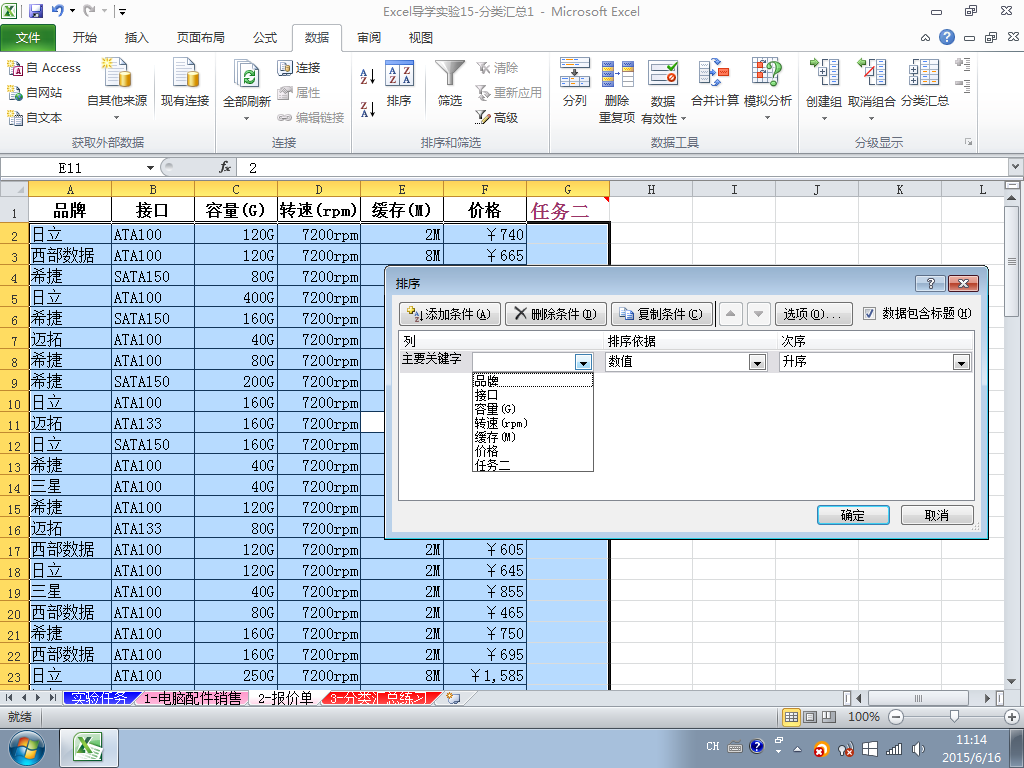The image size is (1024, 768).
Task: Move sort condition up arrow
Action: point(731,314)
